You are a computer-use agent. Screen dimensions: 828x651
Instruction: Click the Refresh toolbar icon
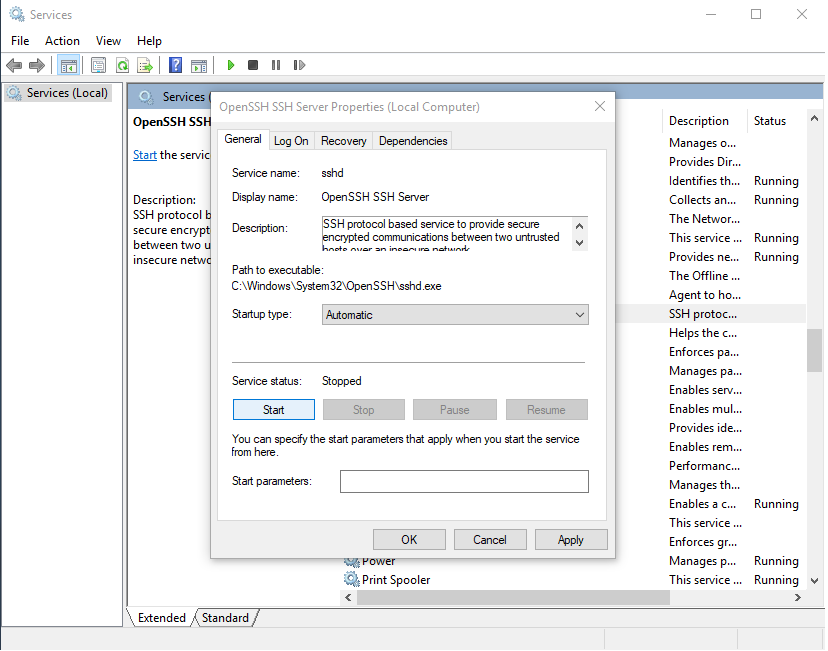(123, 65)
